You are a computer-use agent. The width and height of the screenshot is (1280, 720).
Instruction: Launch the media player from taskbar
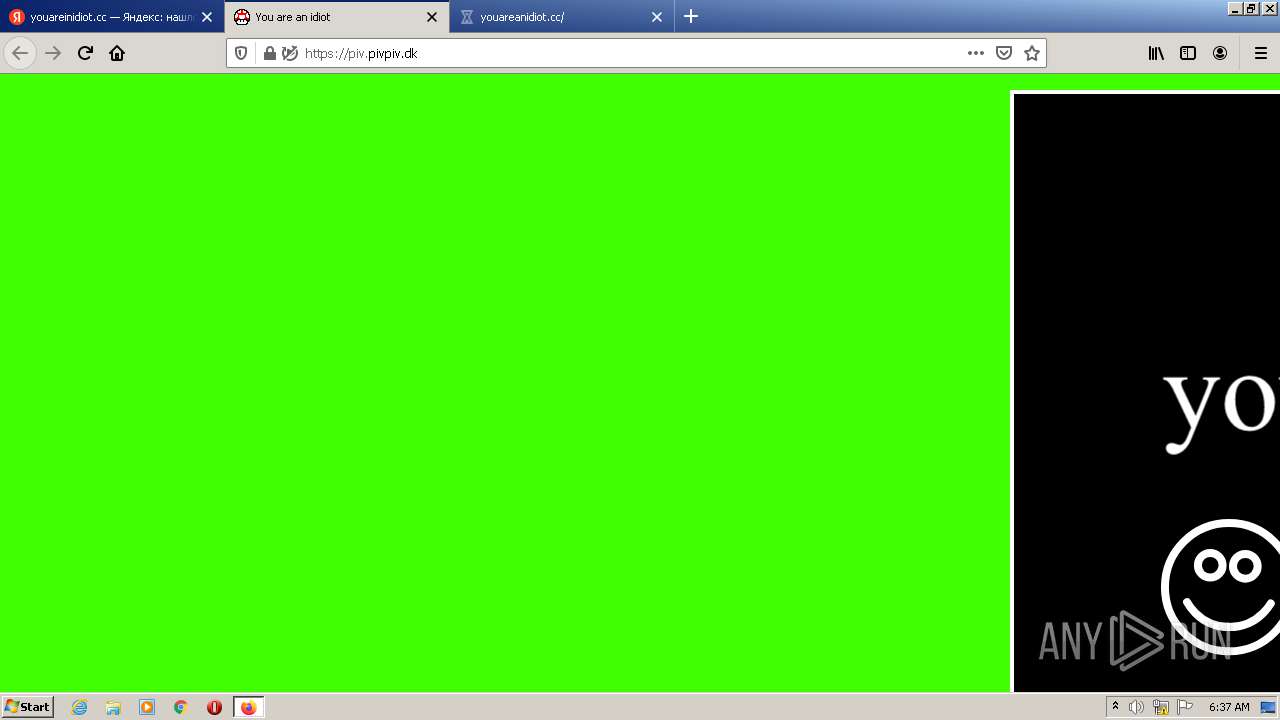147,707
